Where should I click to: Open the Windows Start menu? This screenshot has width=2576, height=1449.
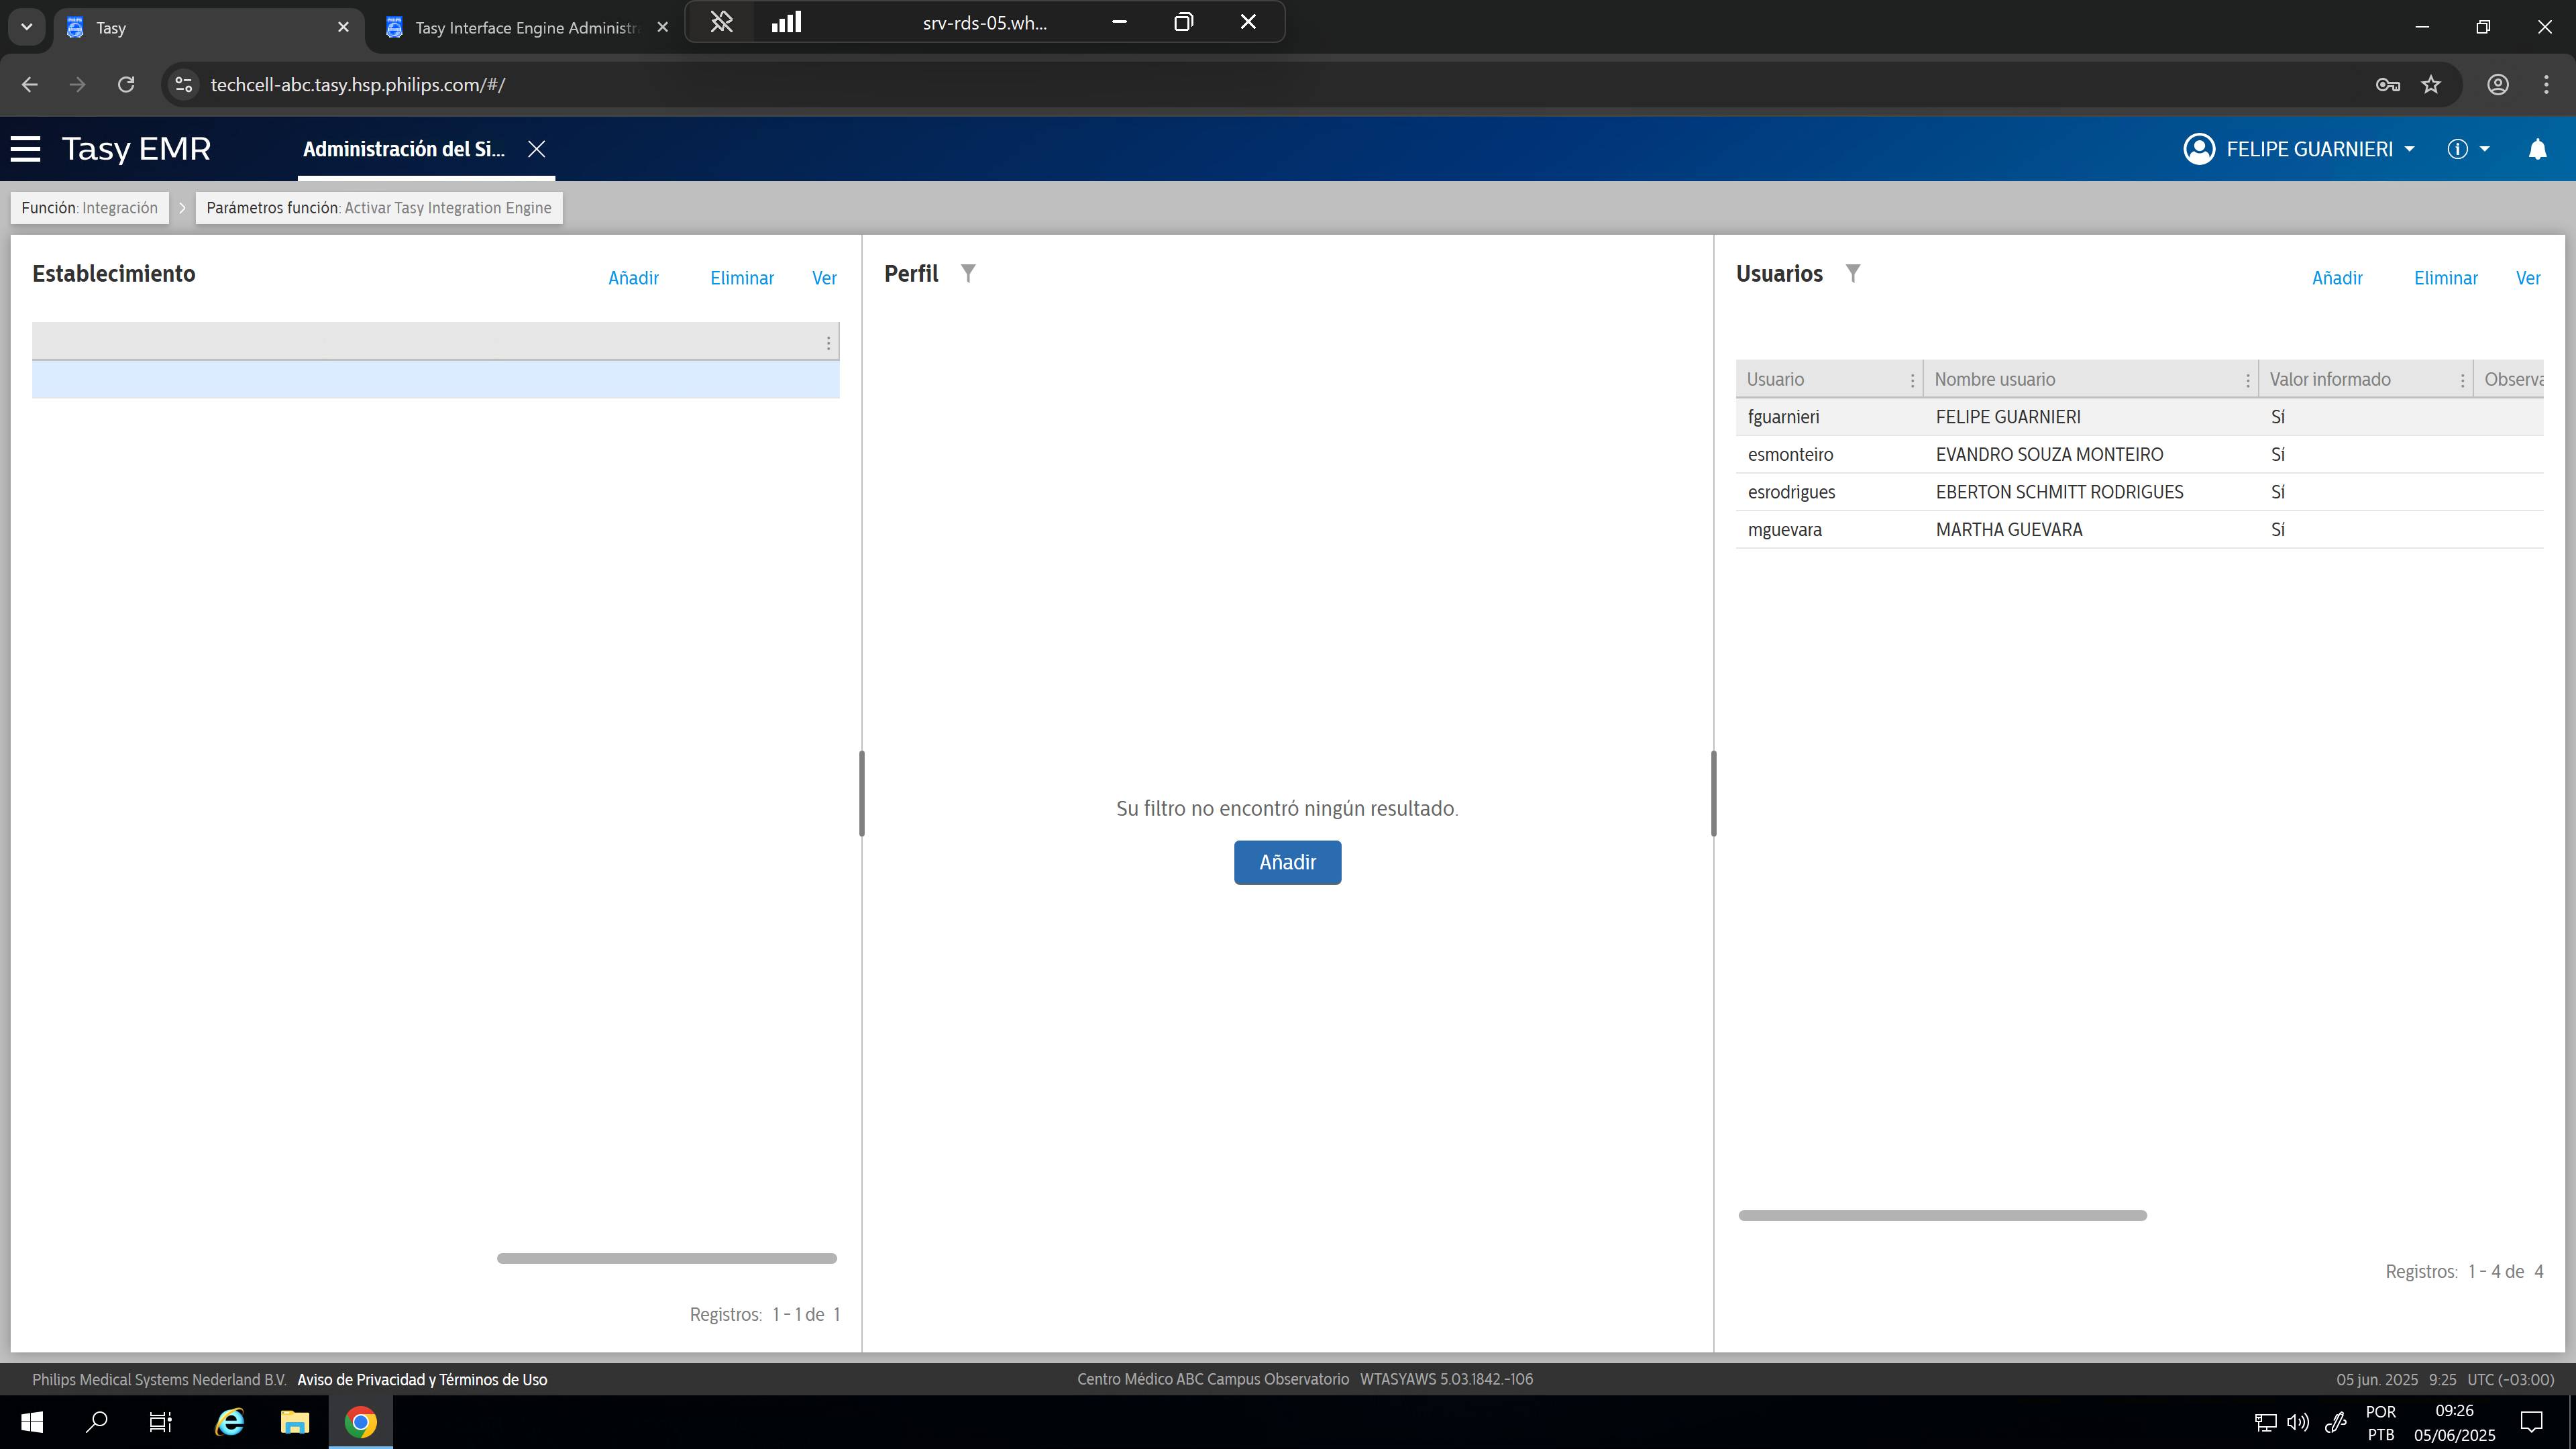32,1422
